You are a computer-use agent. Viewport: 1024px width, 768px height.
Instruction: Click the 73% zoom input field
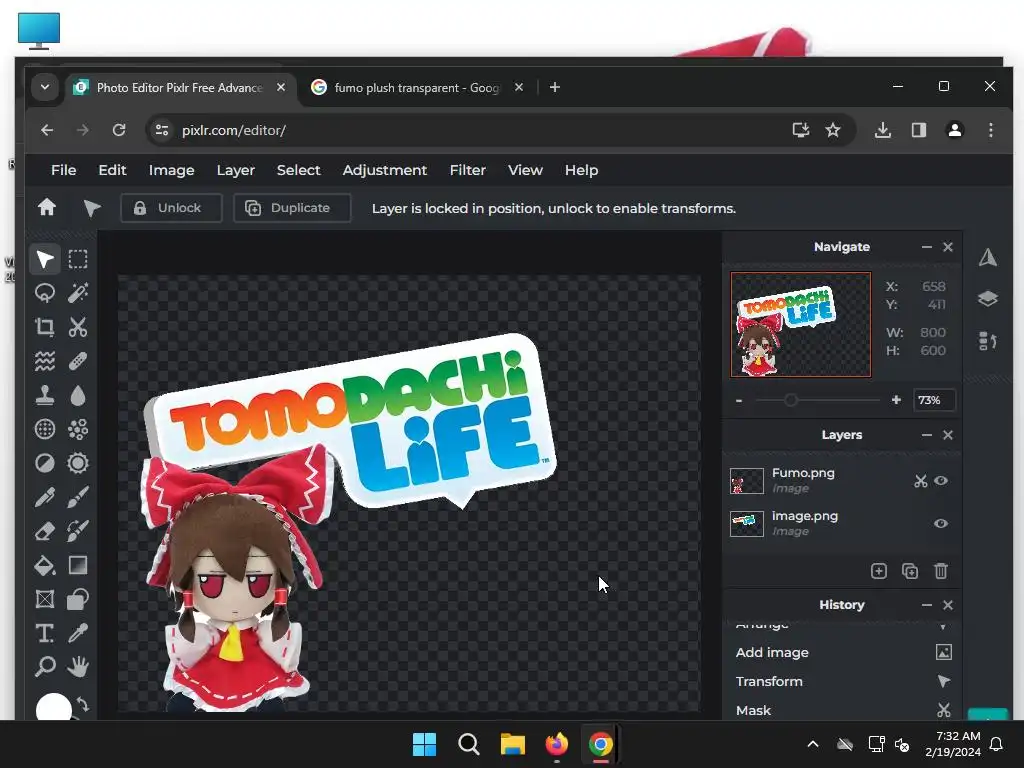pos(934,400)
